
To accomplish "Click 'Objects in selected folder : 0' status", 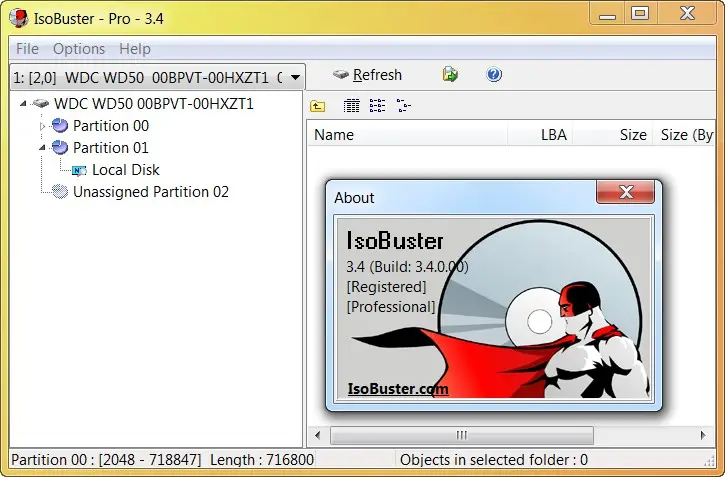I will pyautogui.click(x=494, y=459).
